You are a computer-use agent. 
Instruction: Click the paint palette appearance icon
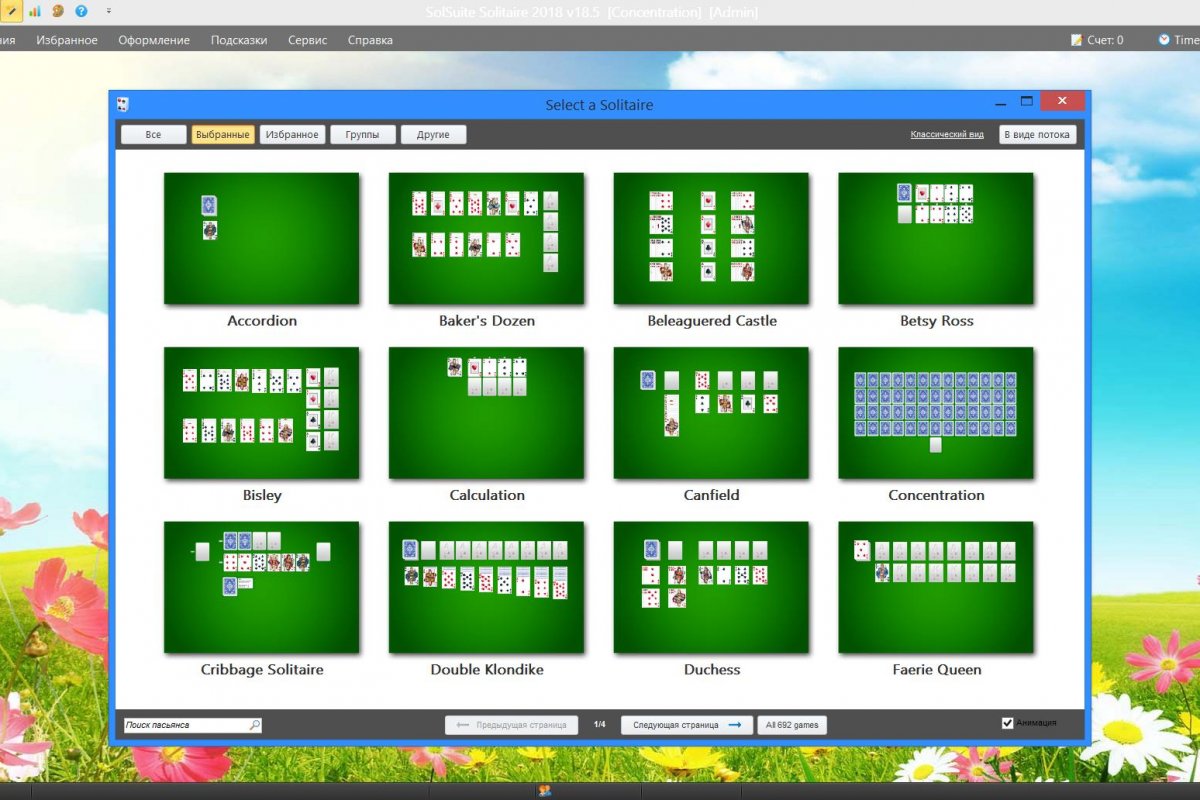coord(58,11)
